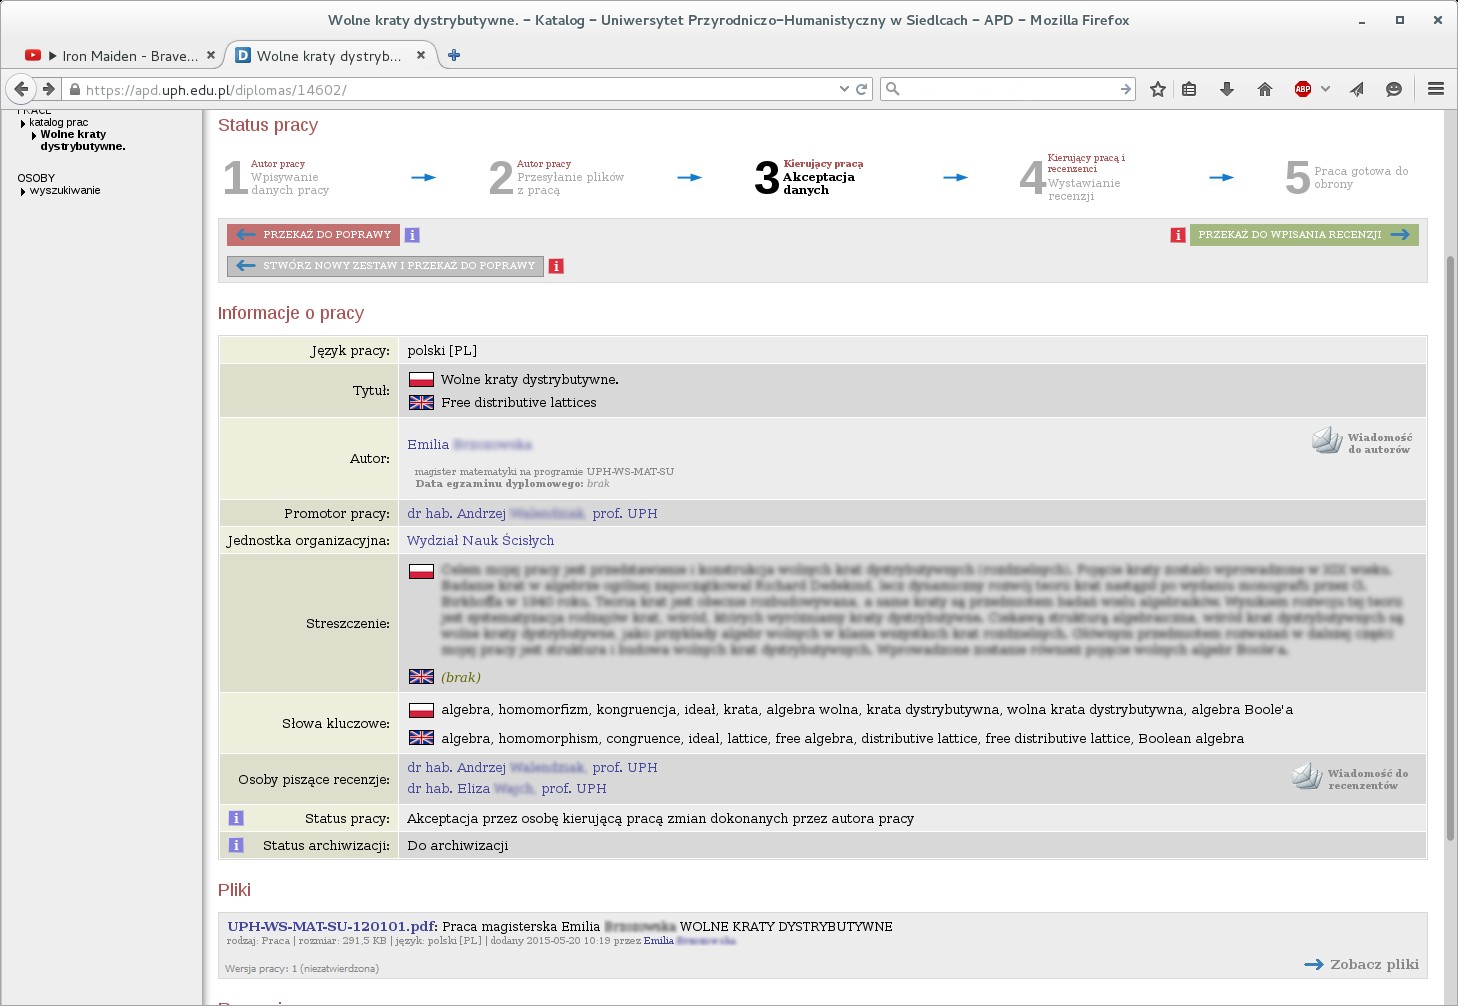Click step 4 Wystawianie recenzji

pos(1073,177)
